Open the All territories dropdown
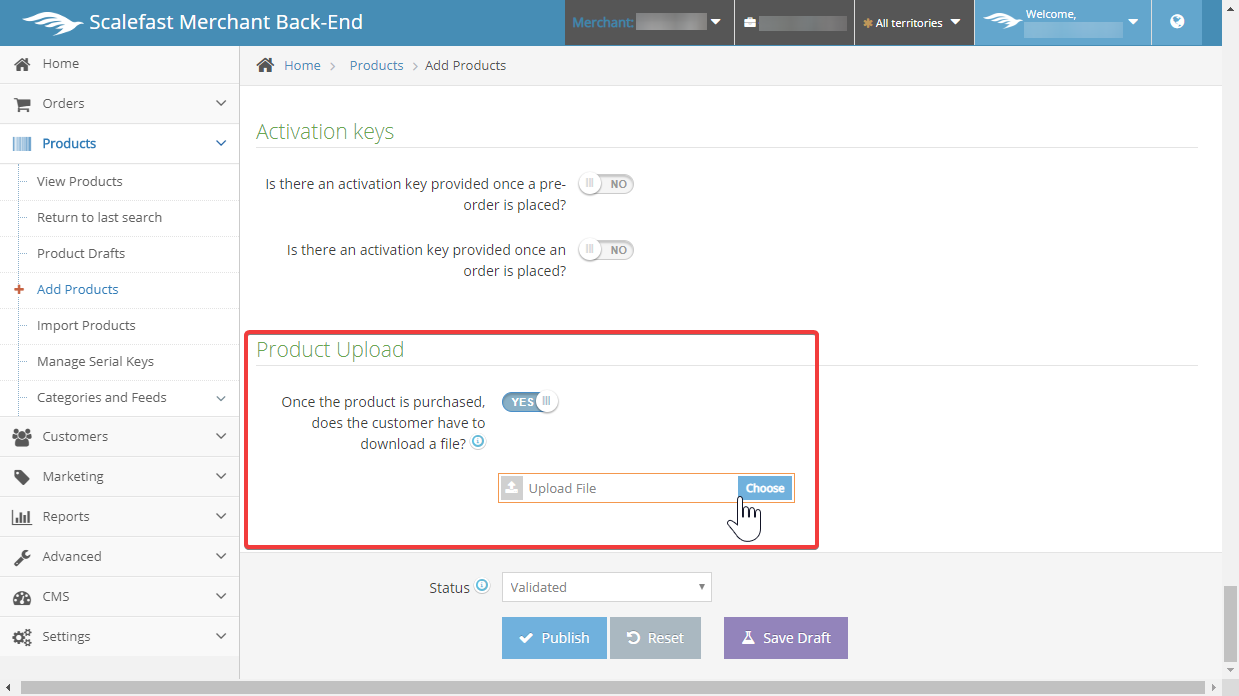Viewport: 1239px width, 696px height. 914,22
